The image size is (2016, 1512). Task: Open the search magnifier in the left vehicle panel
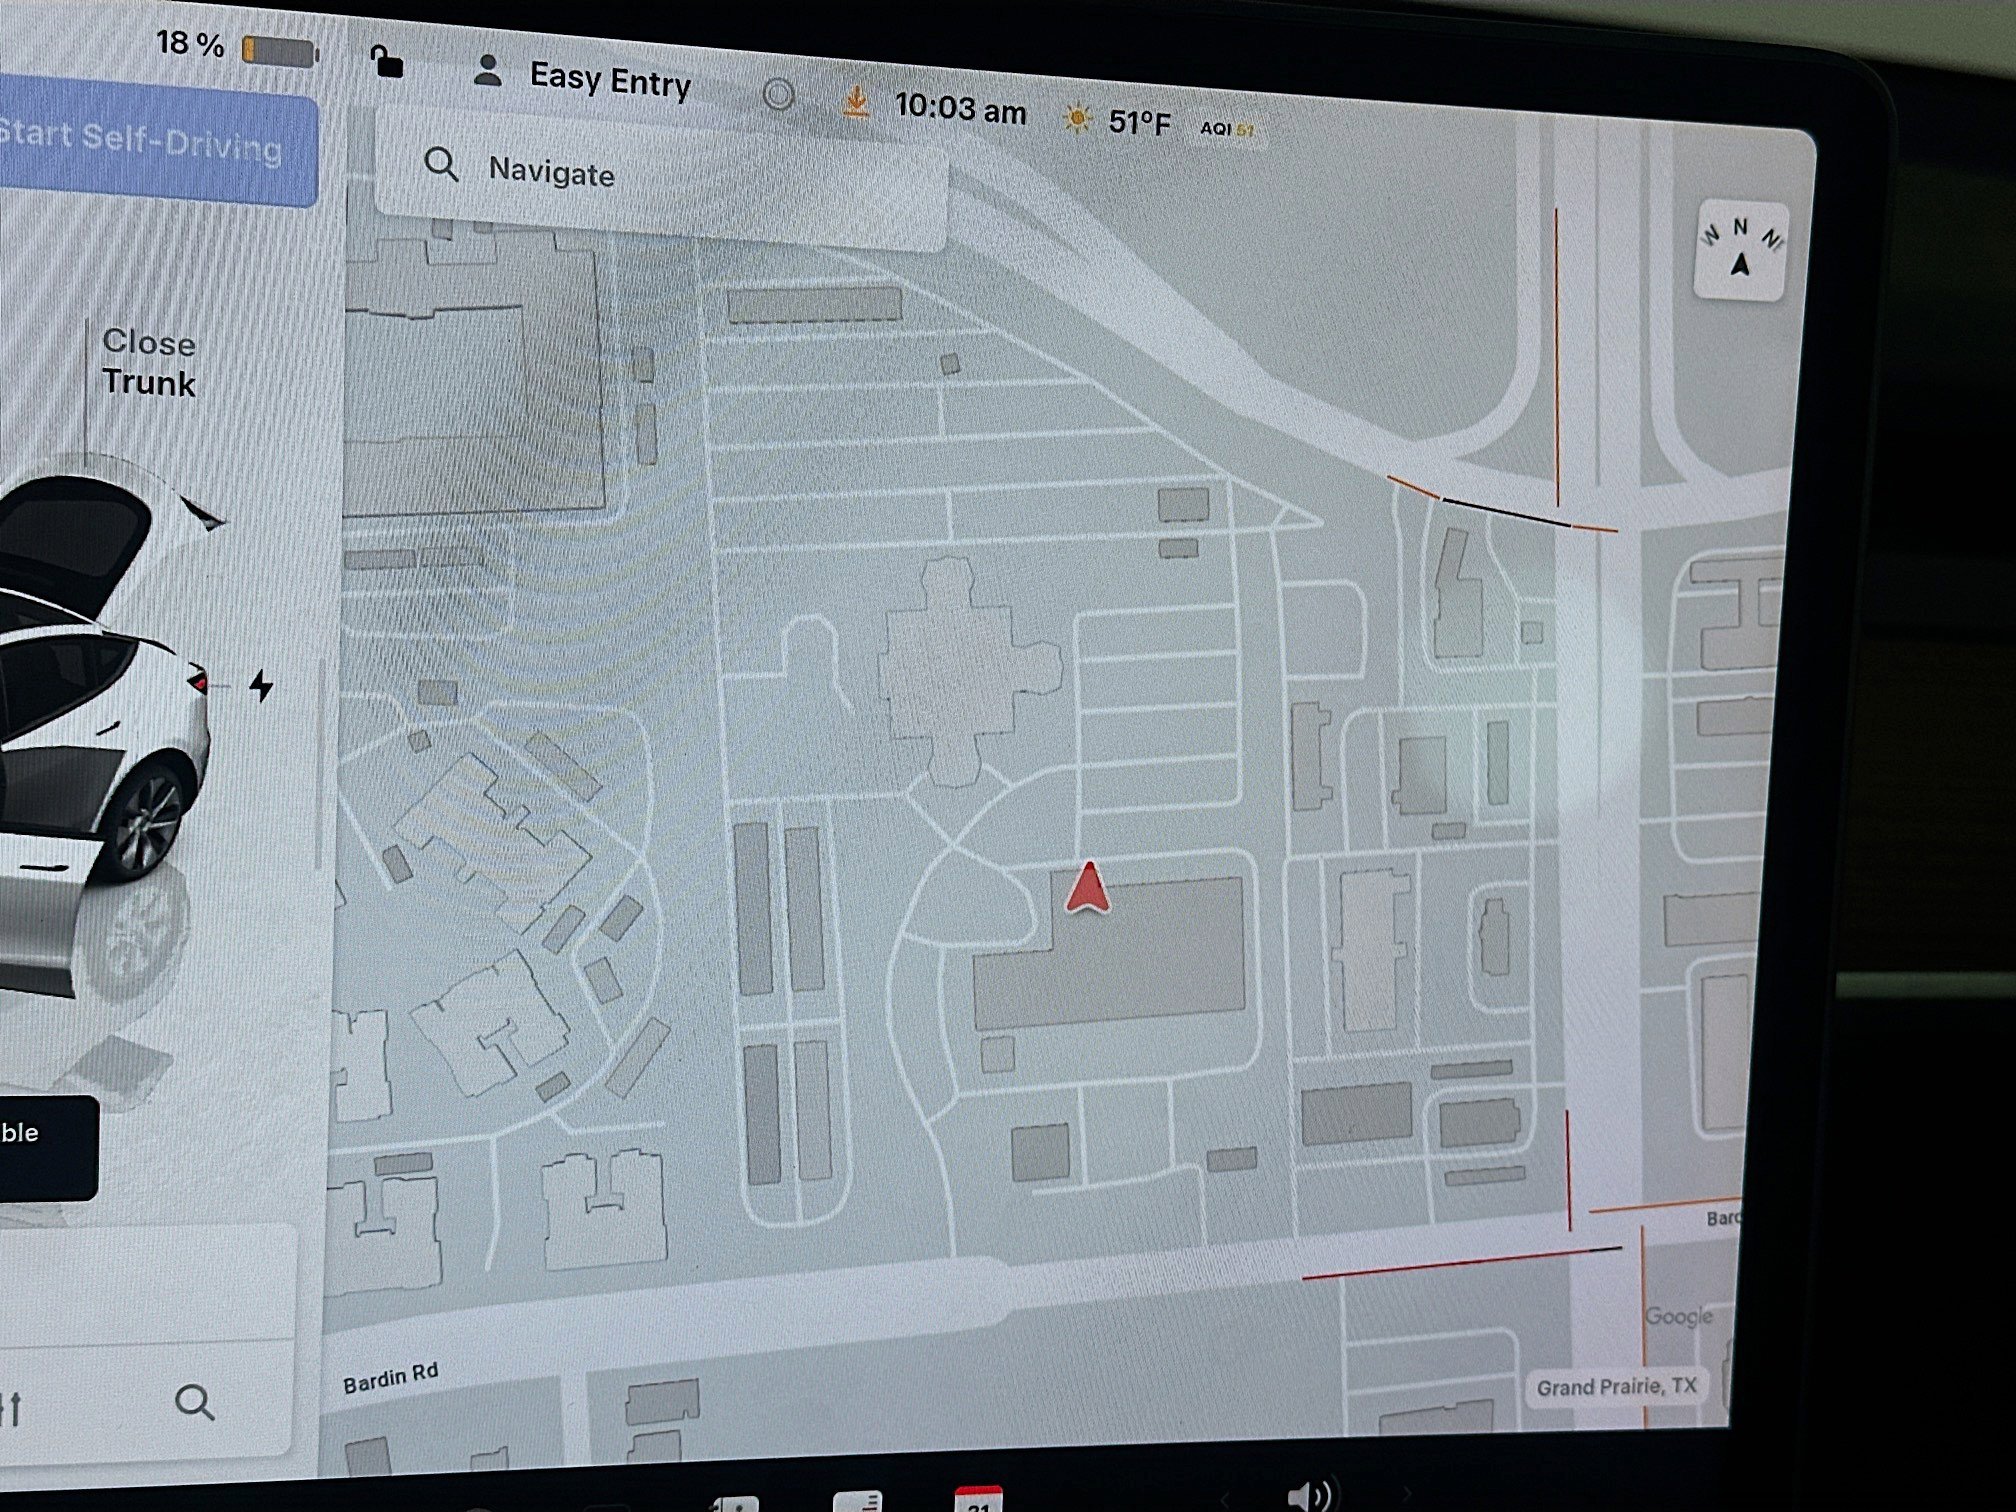193,1403
